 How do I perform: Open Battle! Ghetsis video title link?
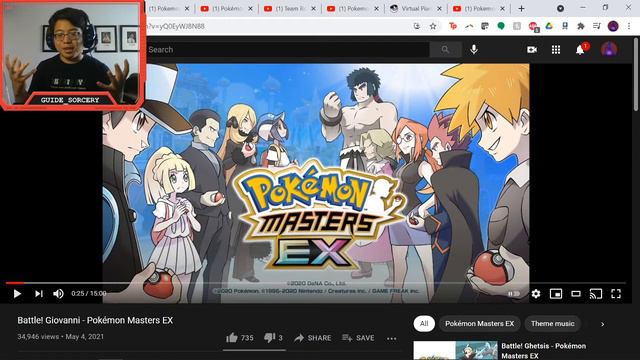(x=543, y=351)
